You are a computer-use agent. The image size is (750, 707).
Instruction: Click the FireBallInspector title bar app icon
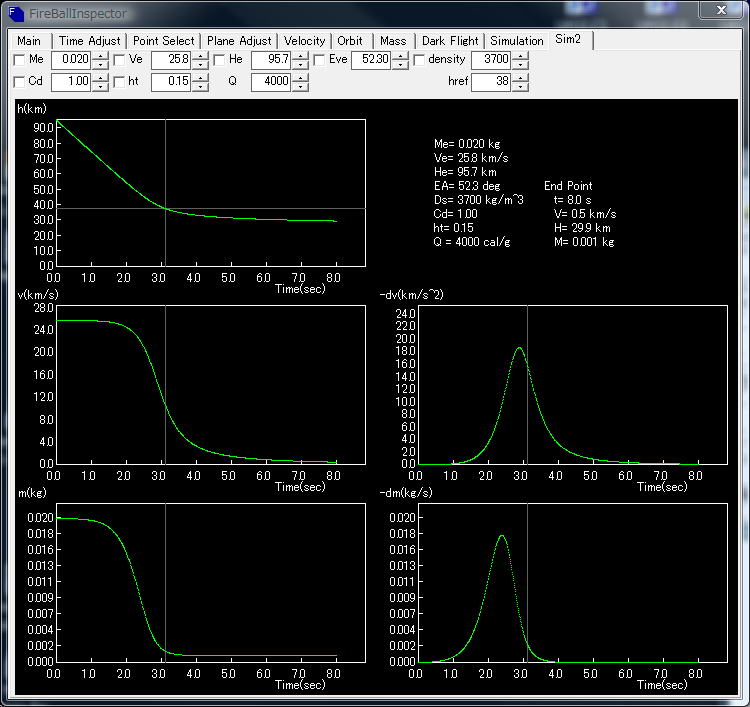point(18,14)
